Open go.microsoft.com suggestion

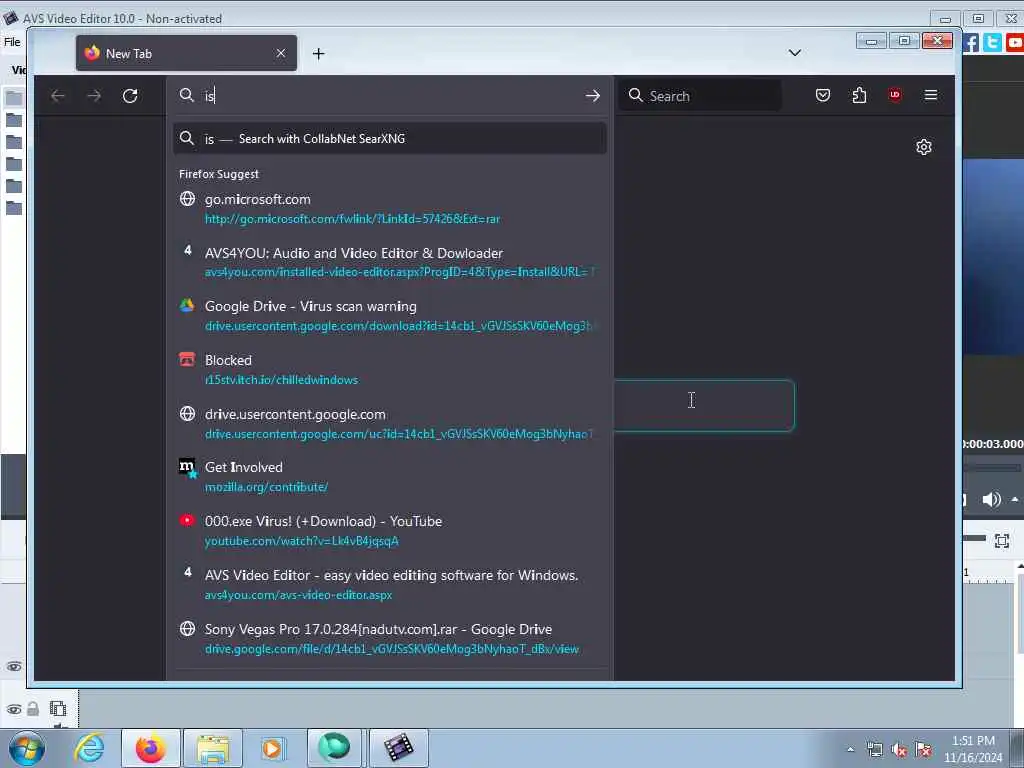389,208
